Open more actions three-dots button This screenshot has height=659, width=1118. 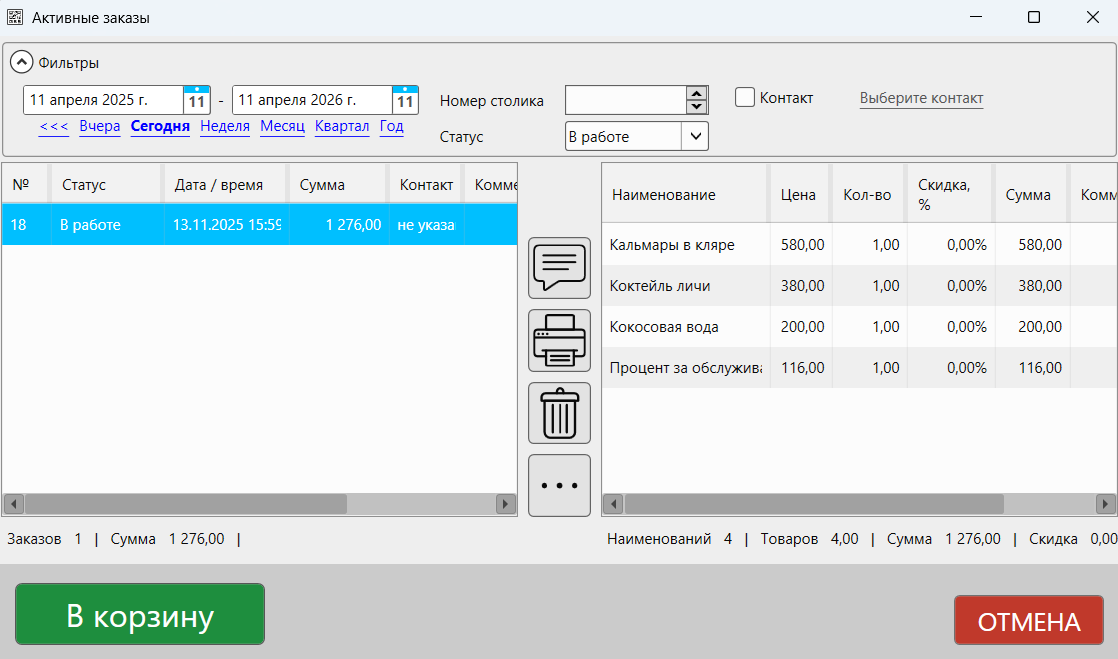(x=559, y=486)
